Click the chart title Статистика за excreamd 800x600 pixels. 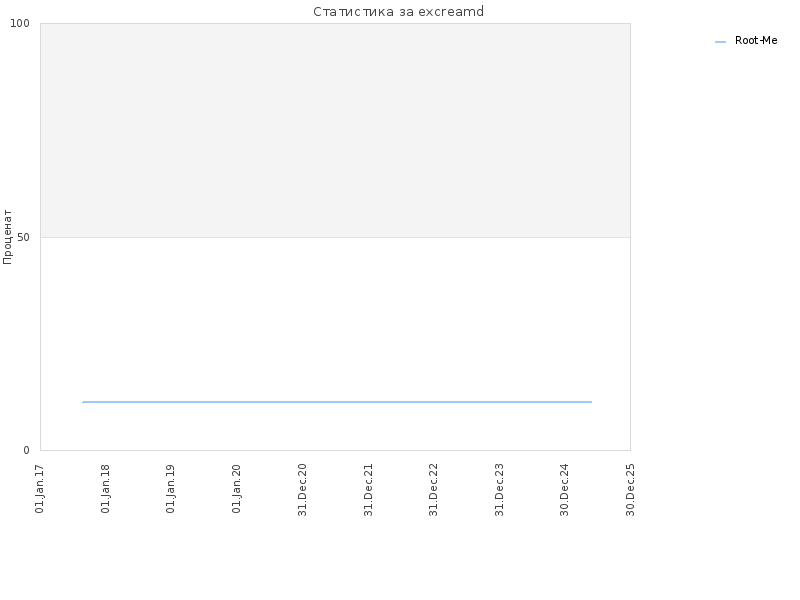[x=398, y=11]
